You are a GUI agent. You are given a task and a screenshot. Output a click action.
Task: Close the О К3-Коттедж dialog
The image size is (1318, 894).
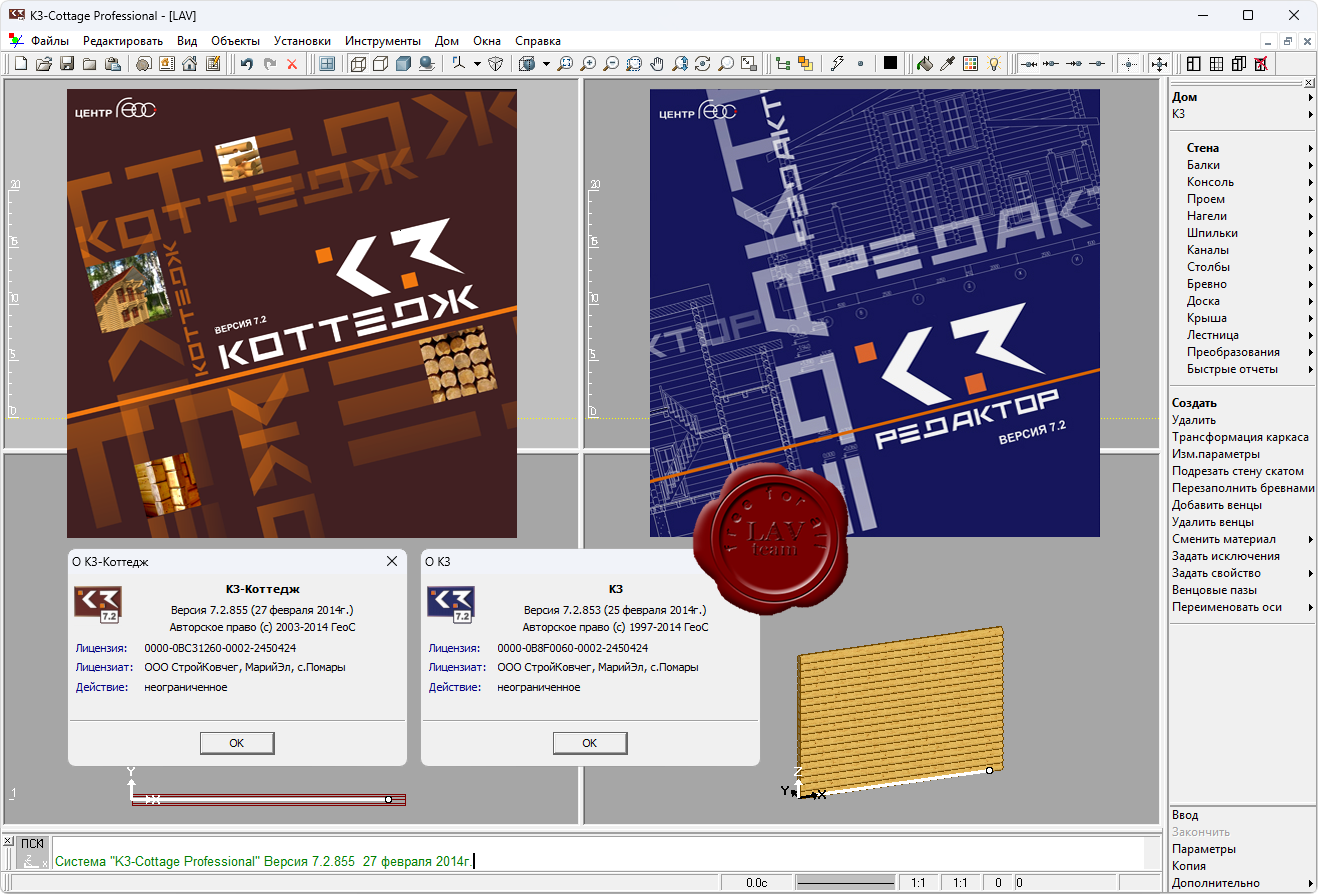392,562
